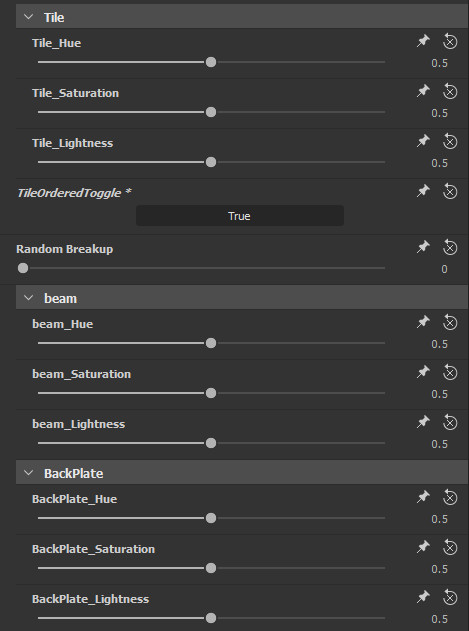Pin the beam_Hue parameter
The image size is (469, 631).
[423, 322]
